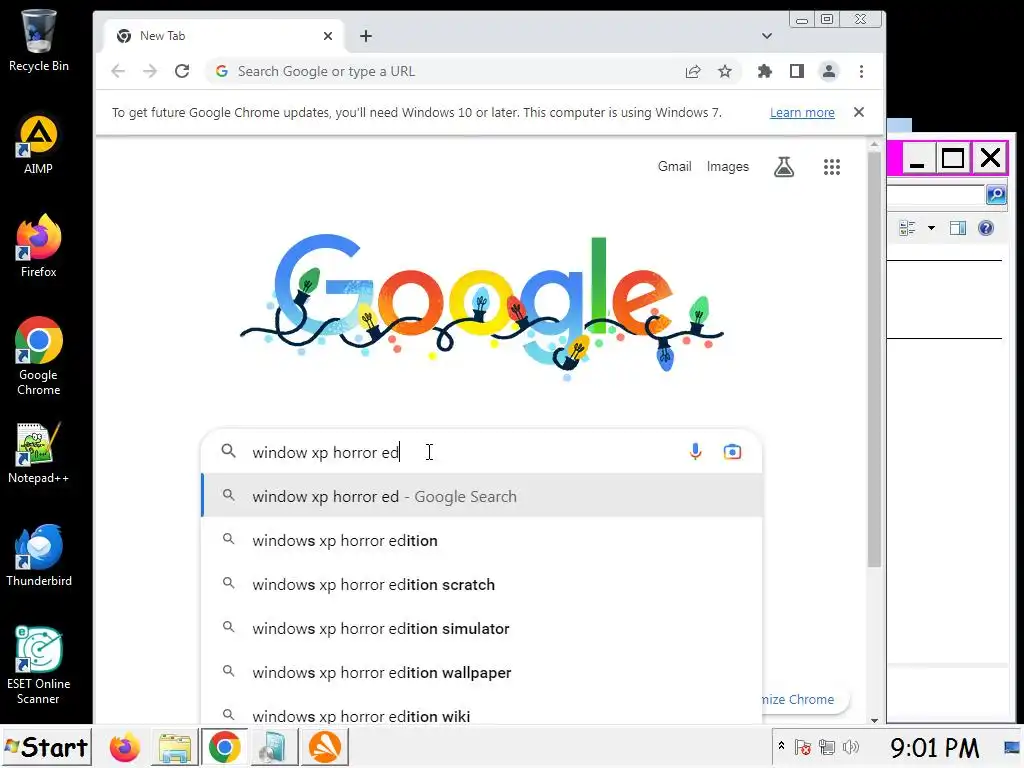
Task: Show hidden system tray icons
Action: point(781,746)
